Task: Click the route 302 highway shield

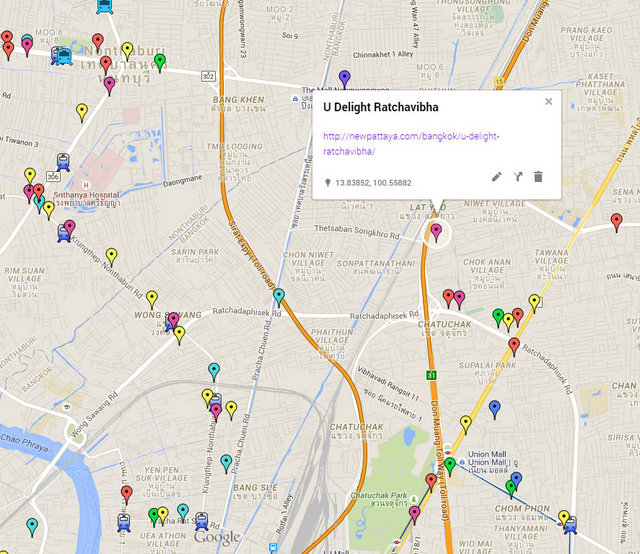Action: tap(208, 76)
